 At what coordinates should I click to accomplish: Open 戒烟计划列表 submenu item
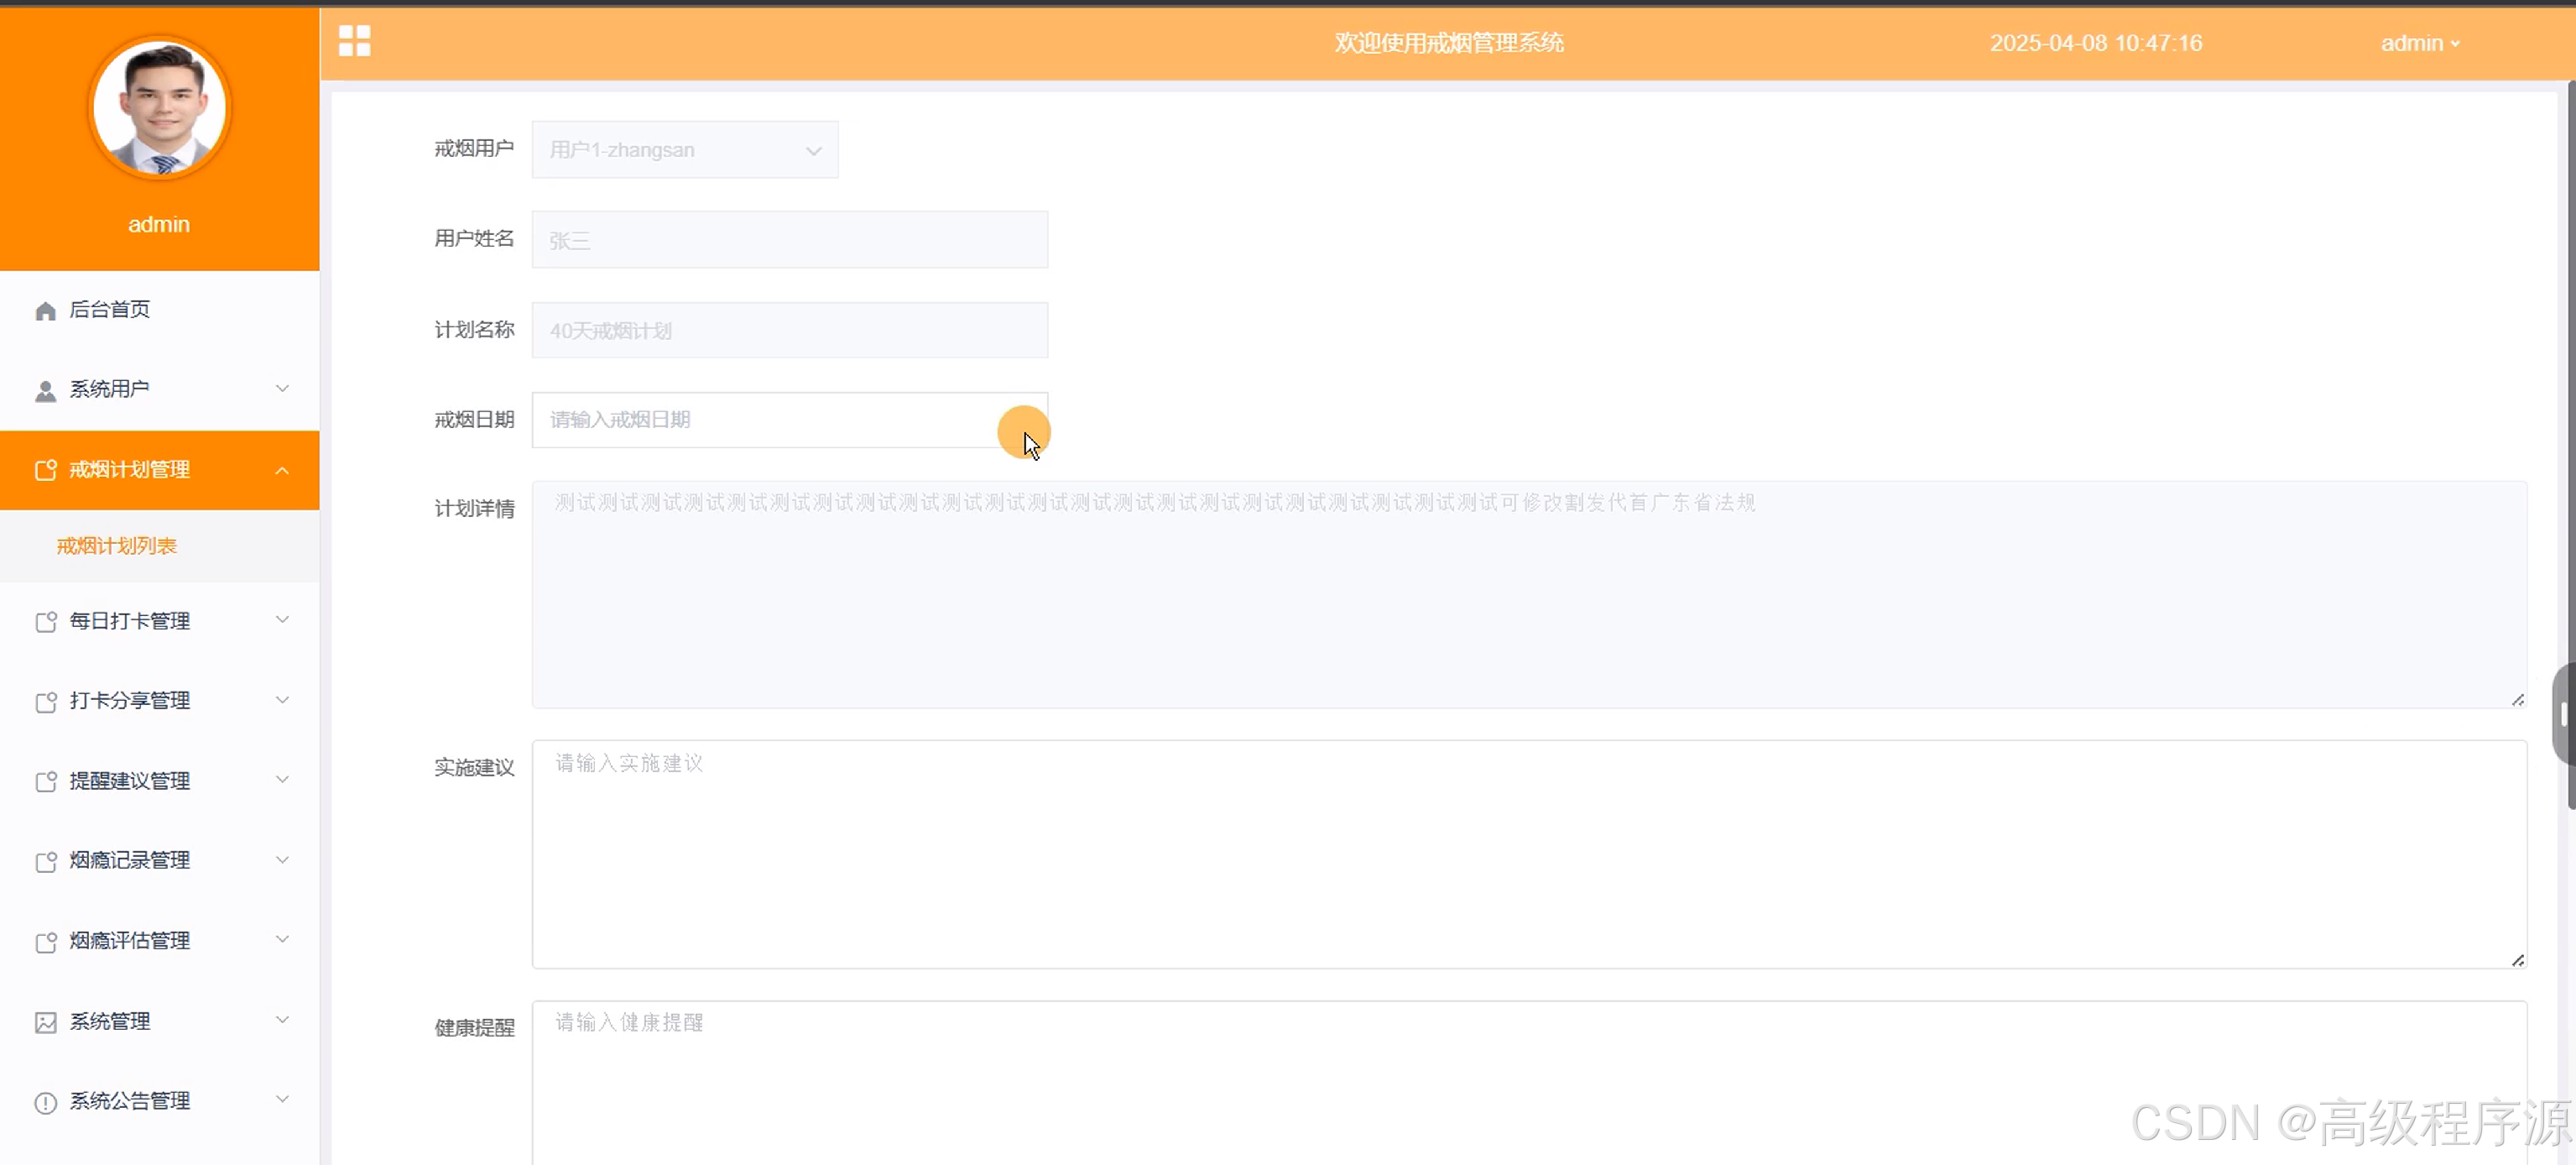pos(117,546)
